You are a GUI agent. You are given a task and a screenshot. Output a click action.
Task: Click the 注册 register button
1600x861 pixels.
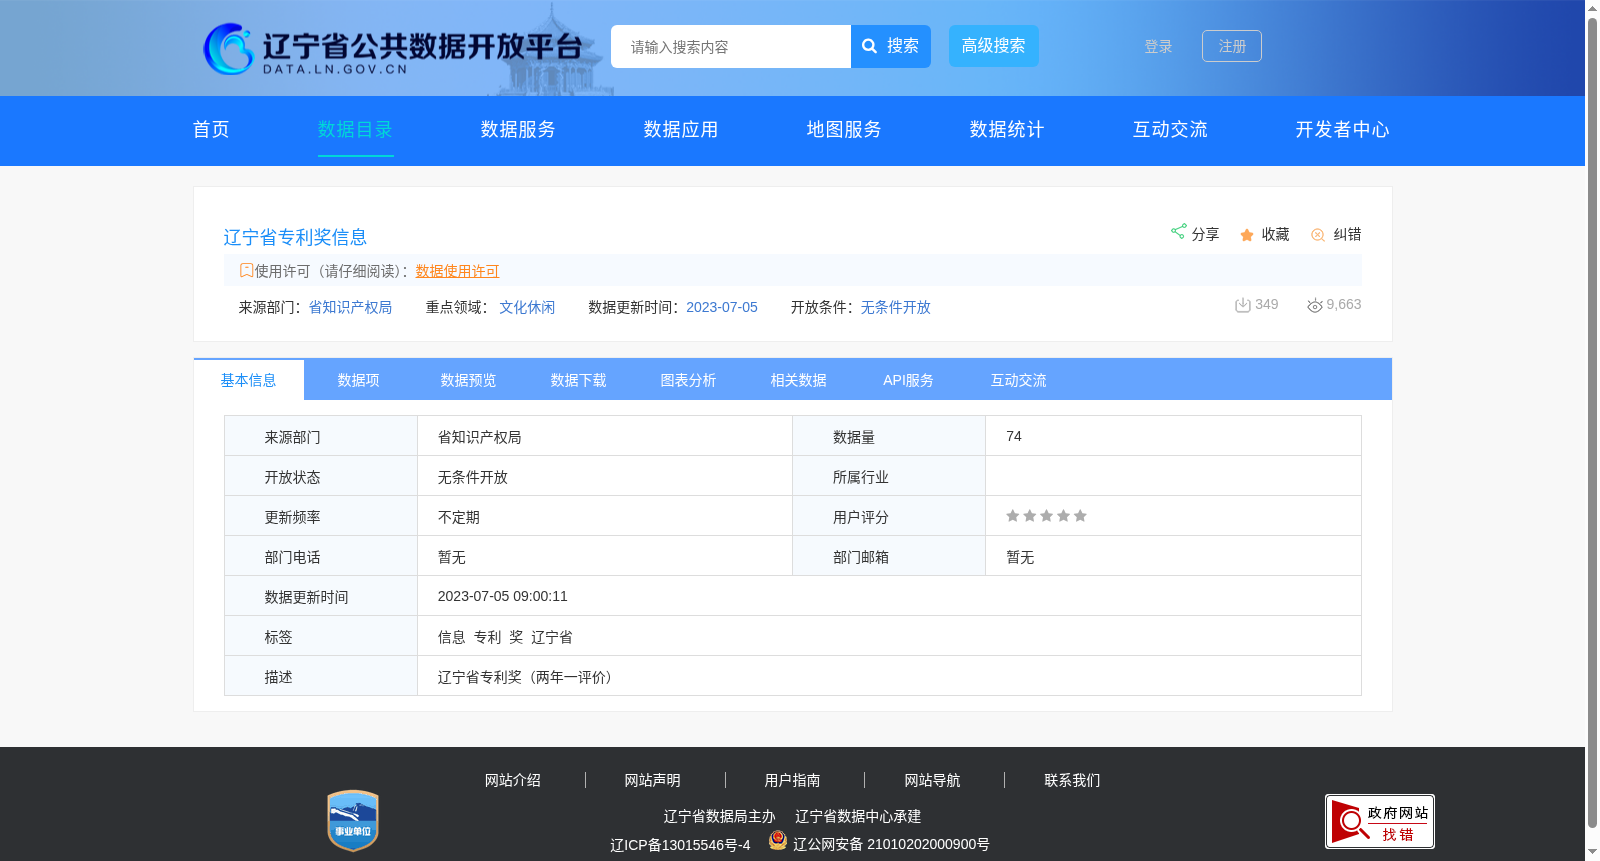[1232, 46]
